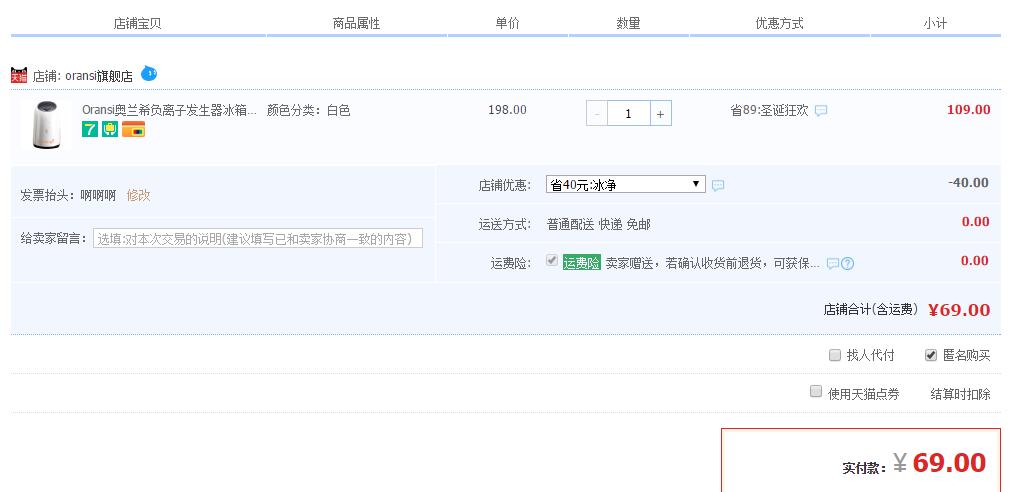The width and height of the screenshot is (1020, 492).
Task: Click the quantity input field showing 1
Action: tap(628, 114)
